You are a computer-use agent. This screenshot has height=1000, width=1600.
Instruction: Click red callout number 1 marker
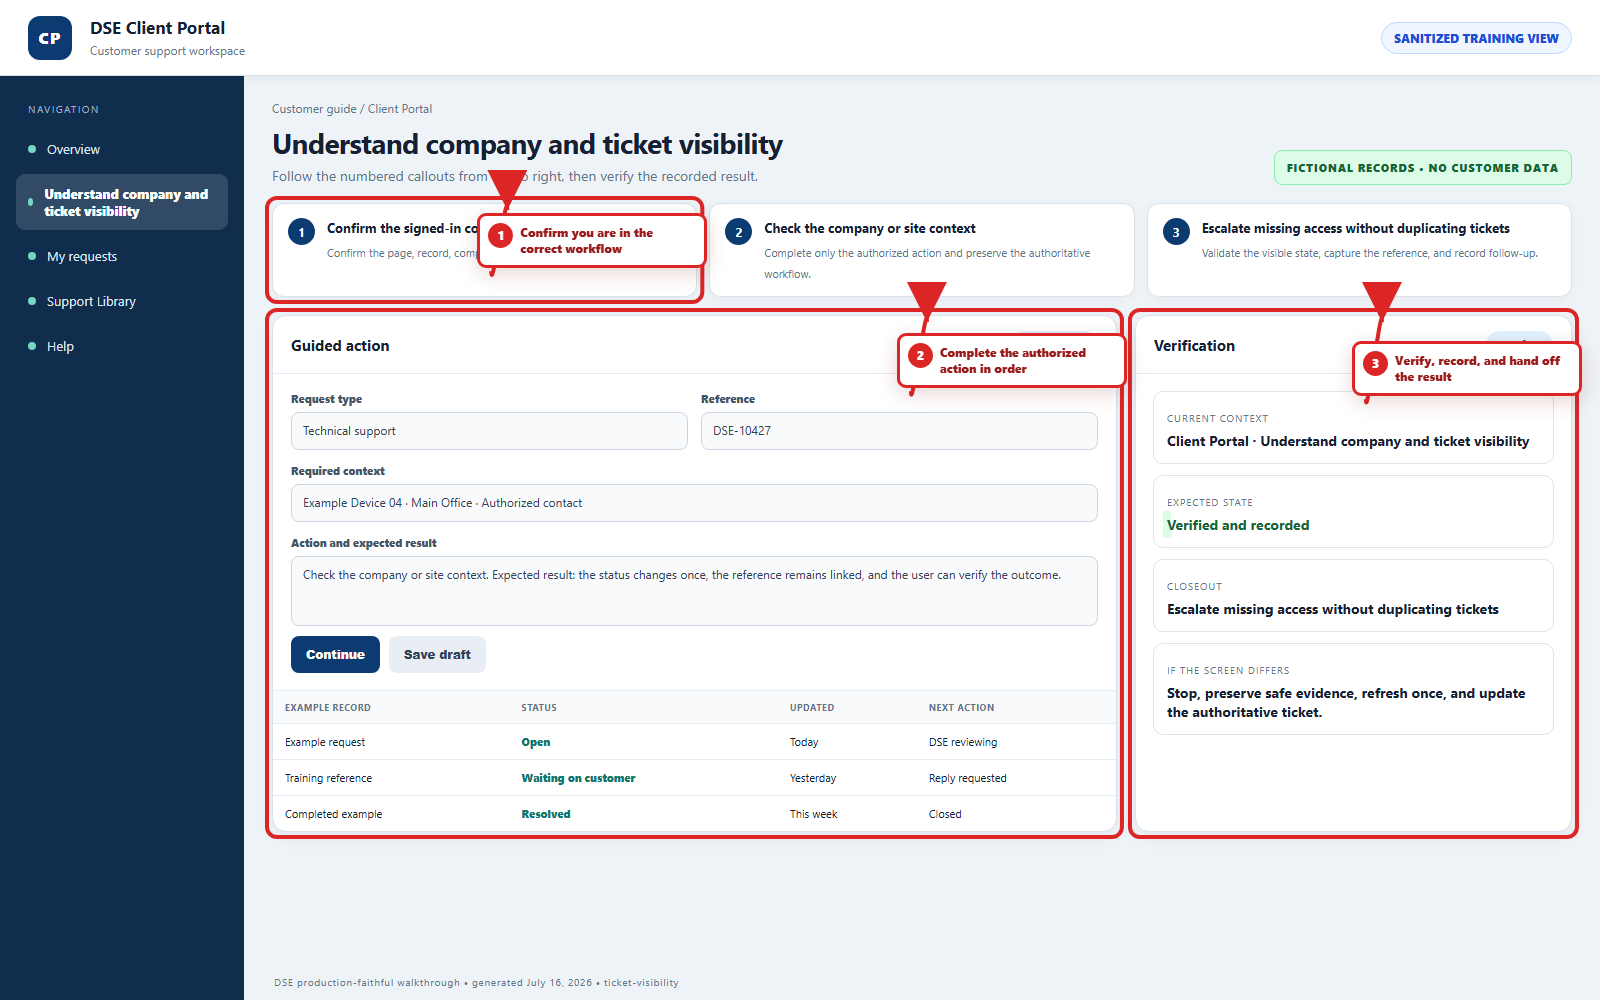[x=501, y=235]
